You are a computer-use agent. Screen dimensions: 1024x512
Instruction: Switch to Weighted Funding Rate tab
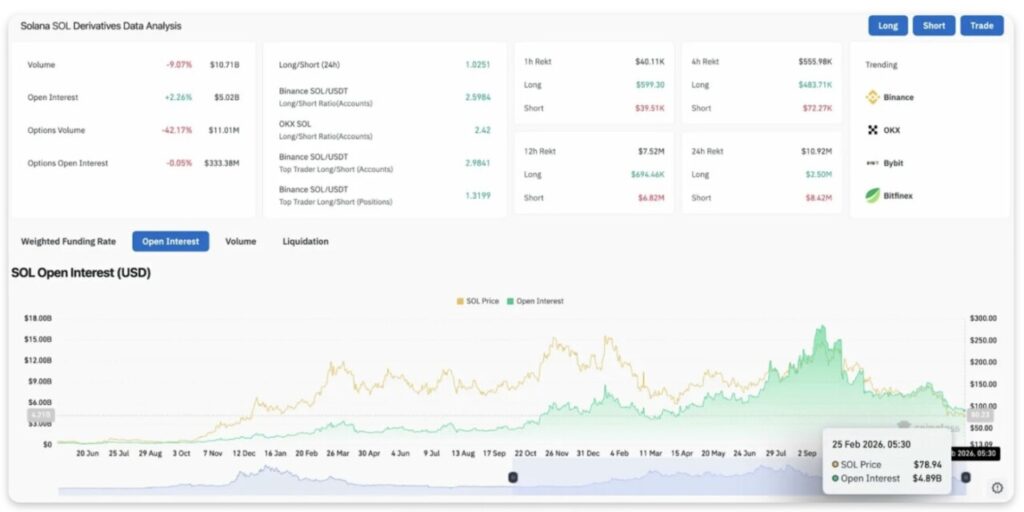tap(68, 241)
